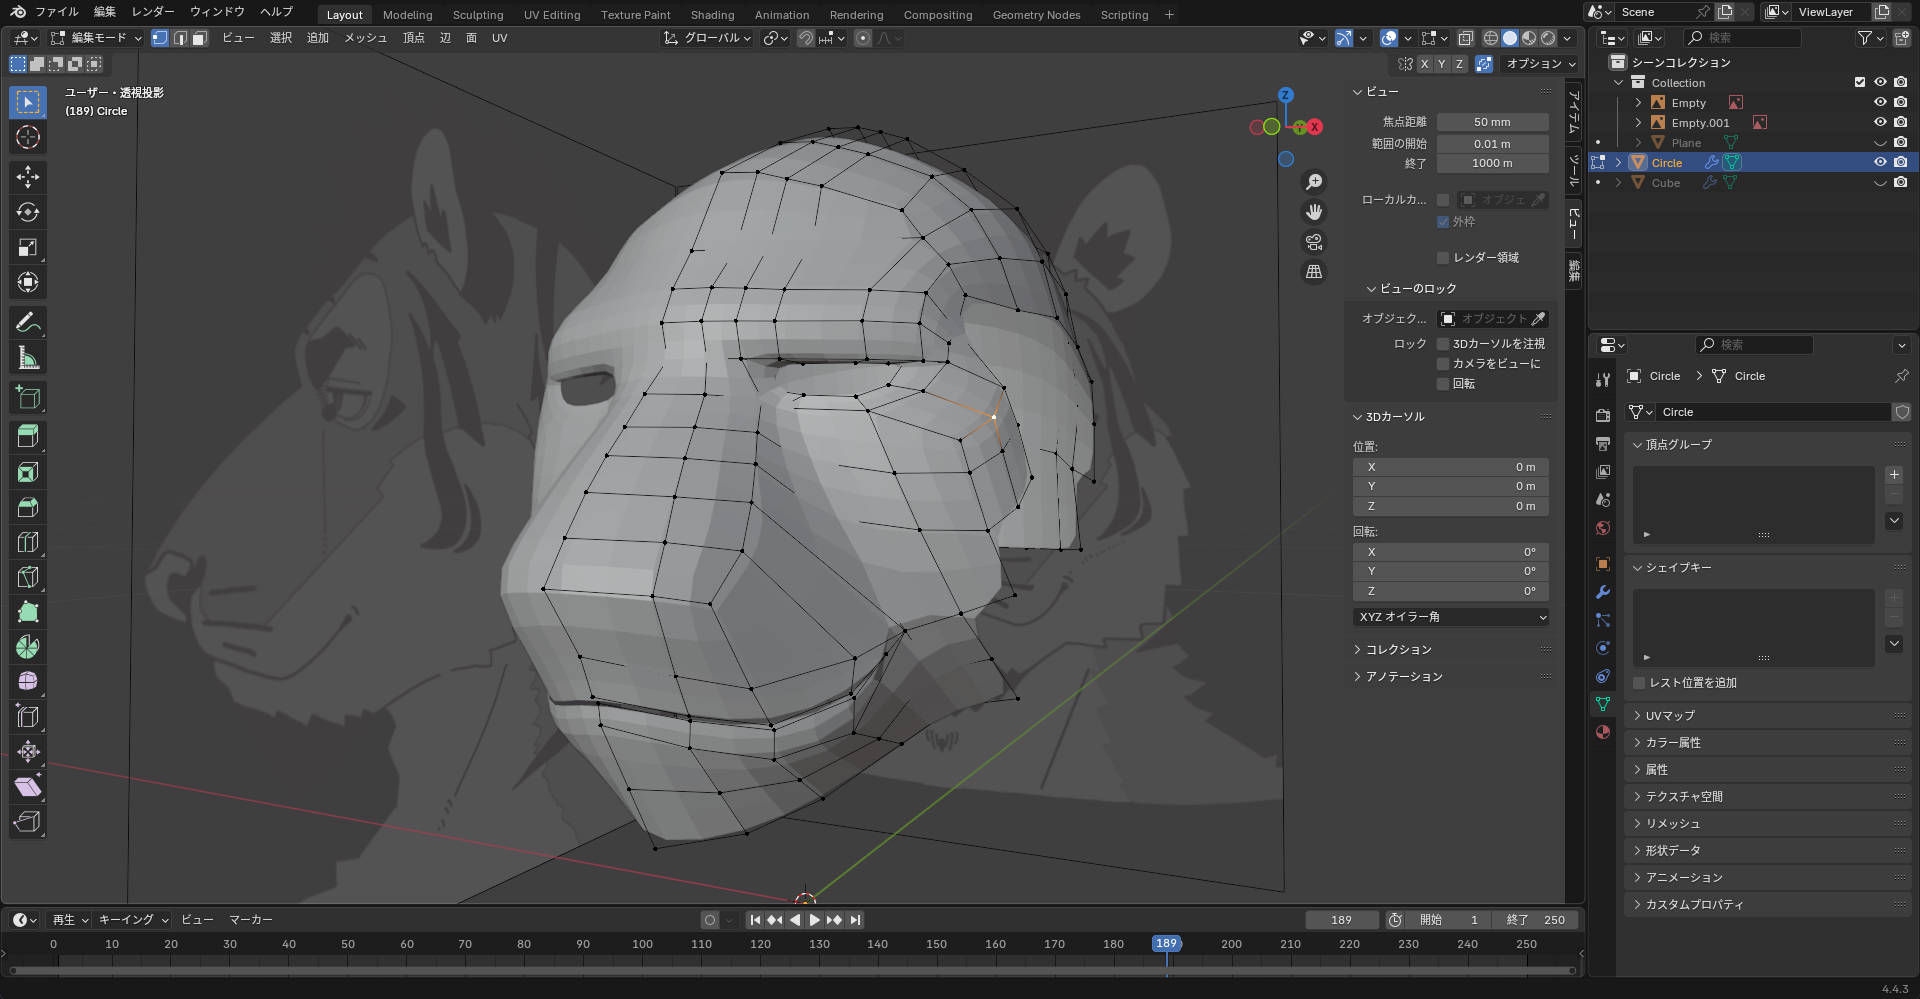1920x999 pixels.
Task: Click the 焦点距離 50 mm field
Action: (1492, 122)
